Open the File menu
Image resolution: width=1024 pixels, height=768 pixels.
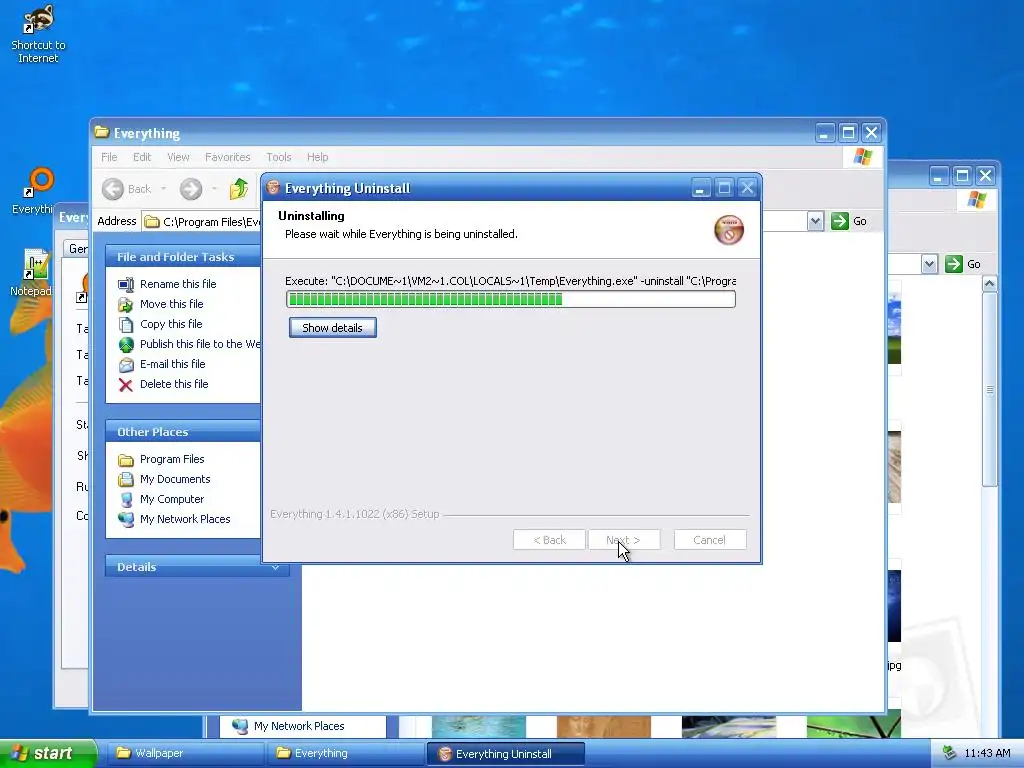pyautogui.click(x=109, y=157)
